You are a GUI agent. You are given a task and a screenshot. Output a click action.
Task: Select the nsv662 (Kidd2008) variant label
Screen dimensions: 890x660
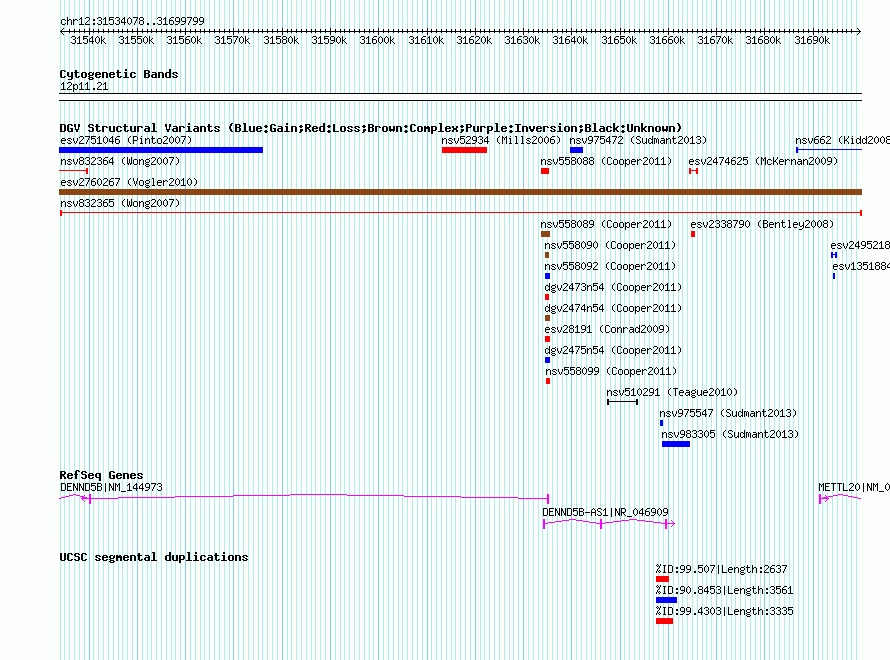point(842,140)
